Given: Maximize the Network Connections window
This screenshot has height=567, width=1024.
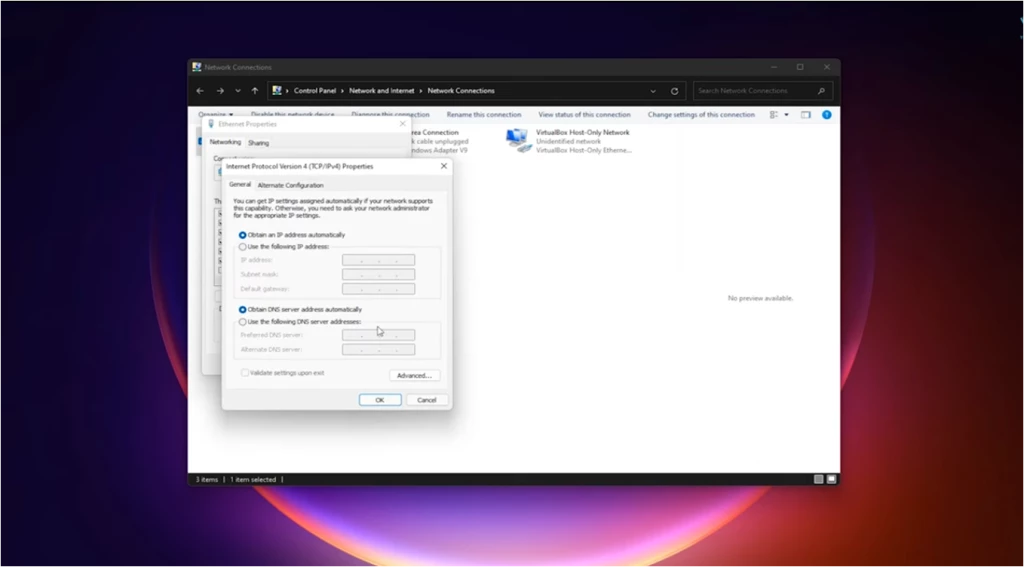Looking at the screenshot, I should tap(800, 67).
